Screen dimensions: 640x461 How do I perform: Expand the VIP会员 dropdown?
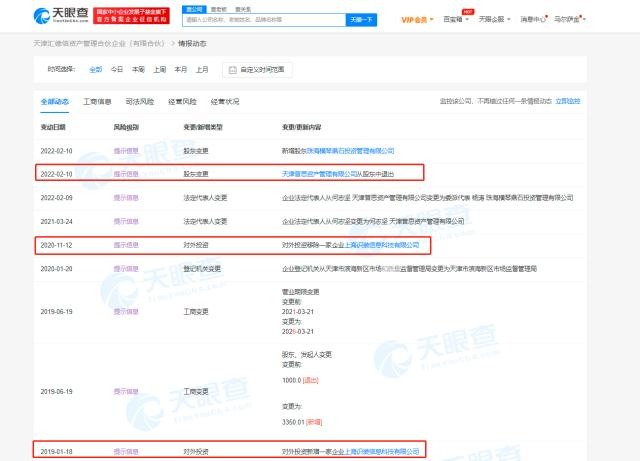[417, 20]
